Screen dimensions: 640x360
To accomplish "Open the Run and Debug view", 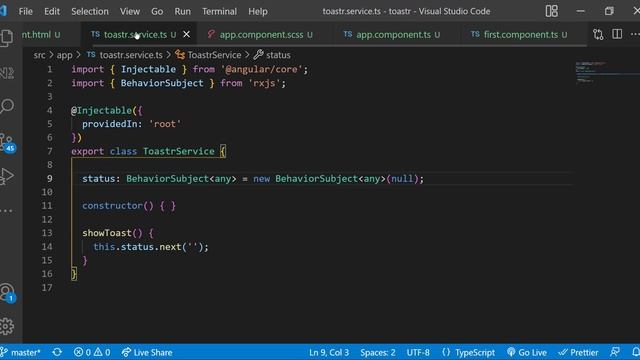I will (x=7, y=177).
